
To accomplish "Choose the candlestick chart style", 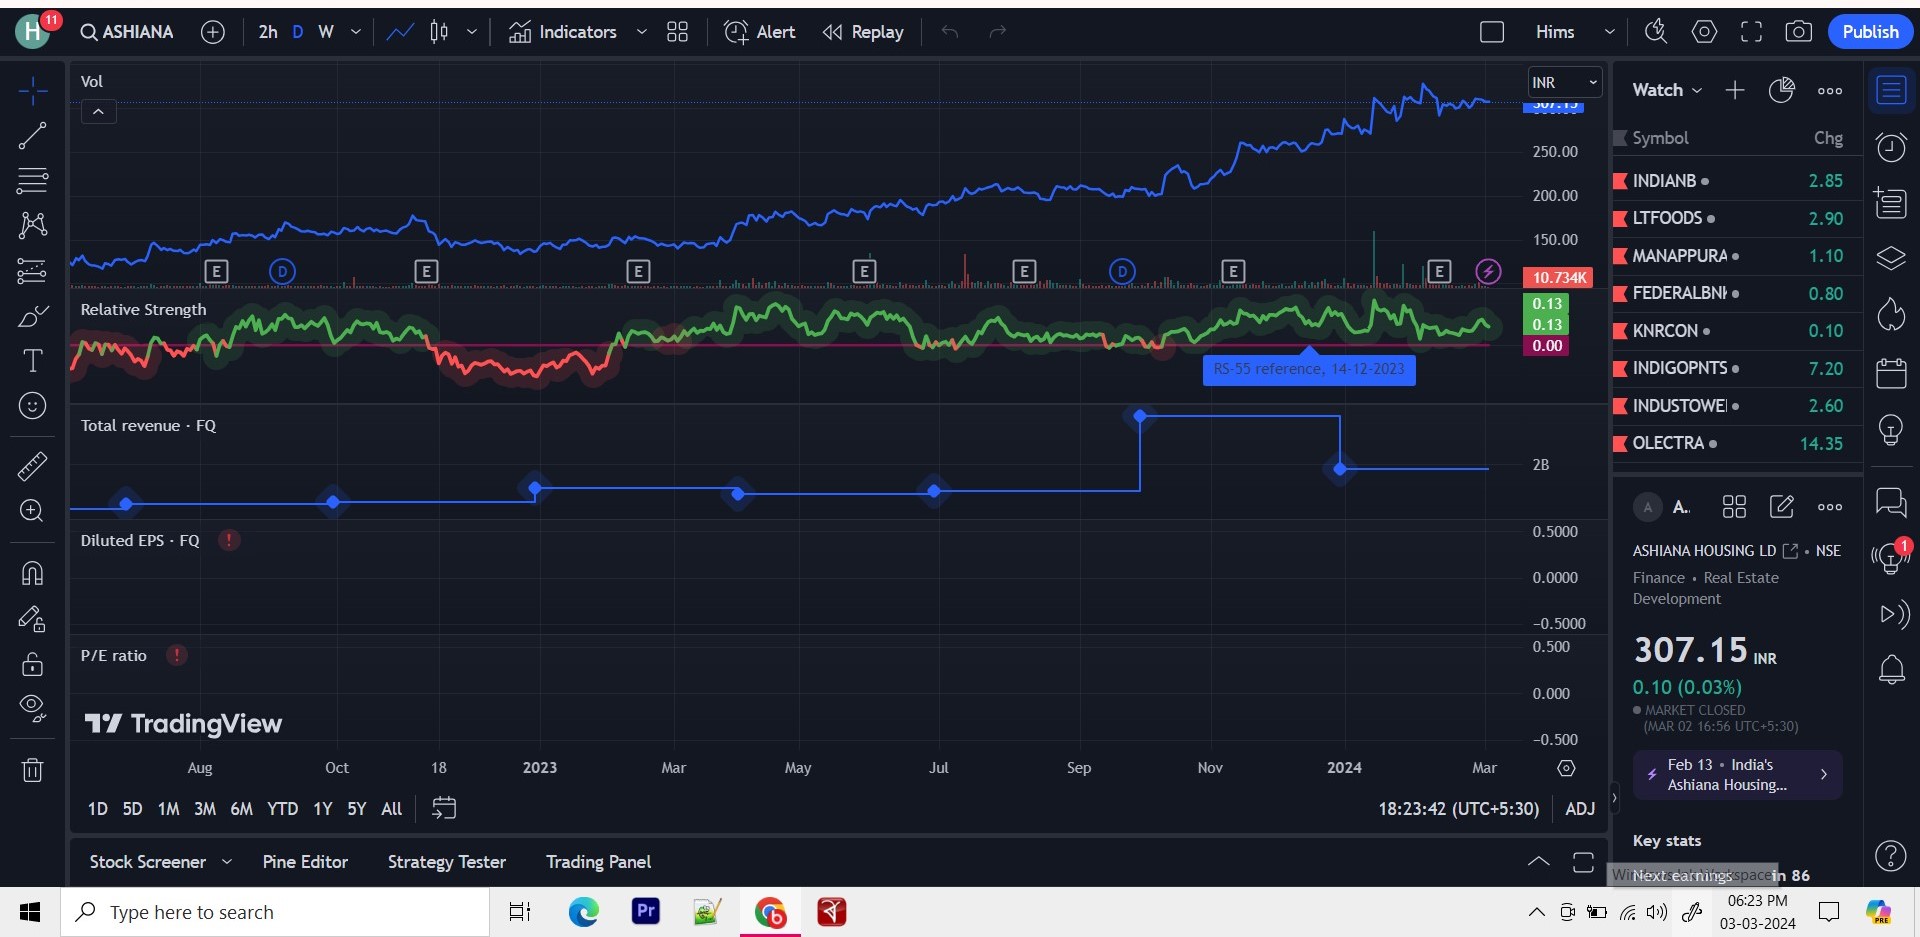I will [x=439, y=32].
